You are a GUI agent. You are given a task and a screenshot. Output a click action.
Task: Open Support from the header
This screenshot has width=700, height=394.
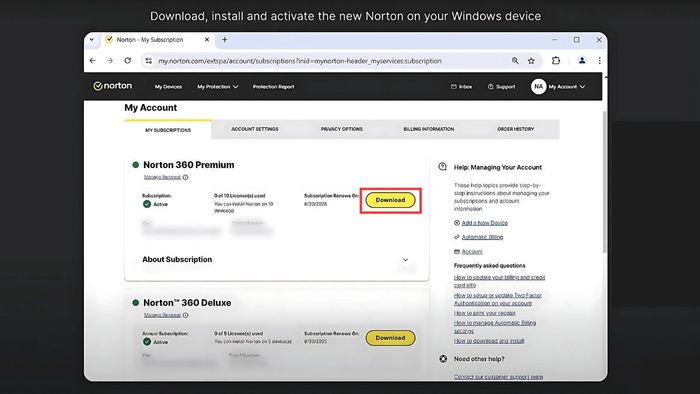[x=501, y=87]
